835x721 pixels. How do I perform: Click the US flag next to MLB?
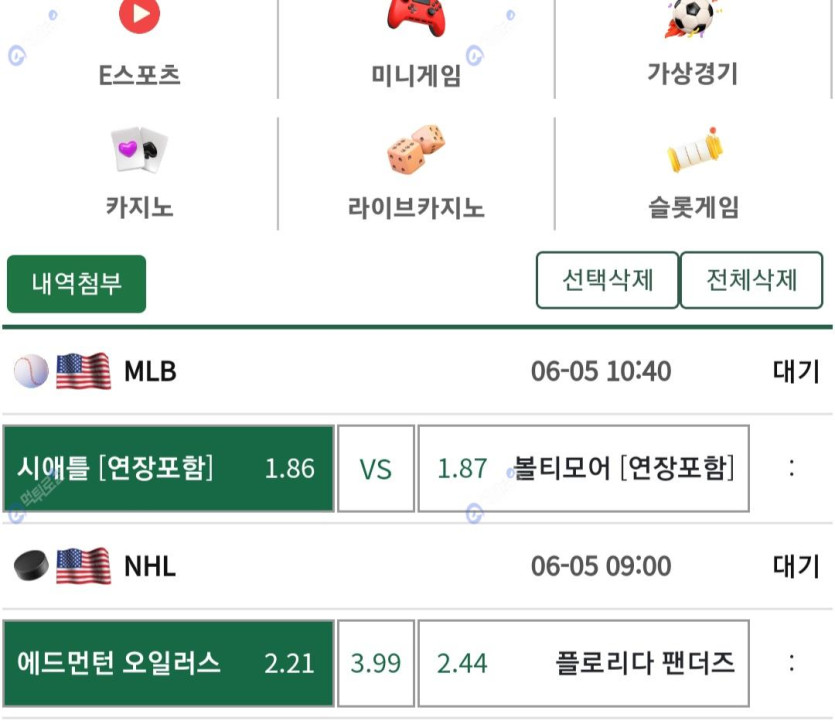pyautogui.click(x=84, y=371)
